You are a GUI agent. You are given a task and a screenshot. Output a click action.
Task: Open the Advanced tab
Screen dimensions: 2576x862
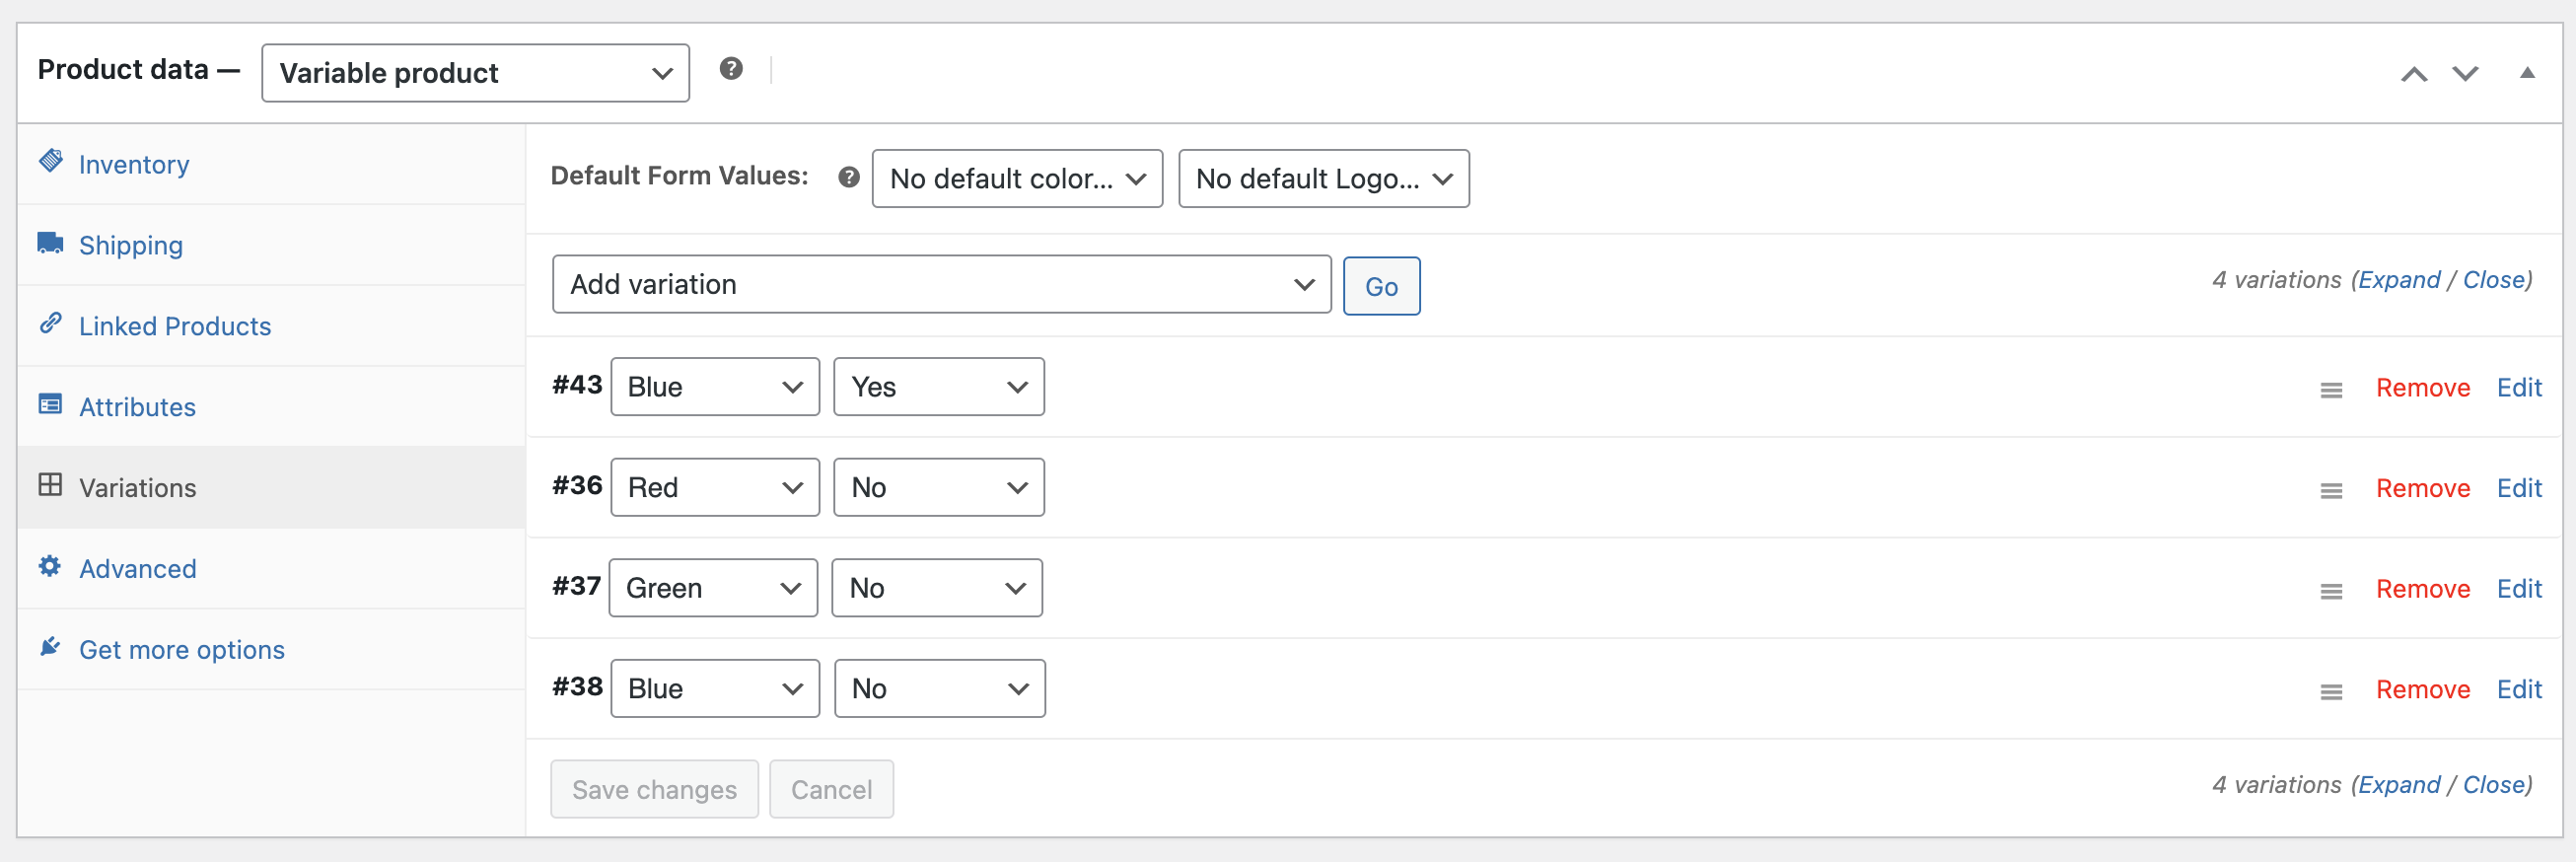pyautogui.click(x=271, y=569)
